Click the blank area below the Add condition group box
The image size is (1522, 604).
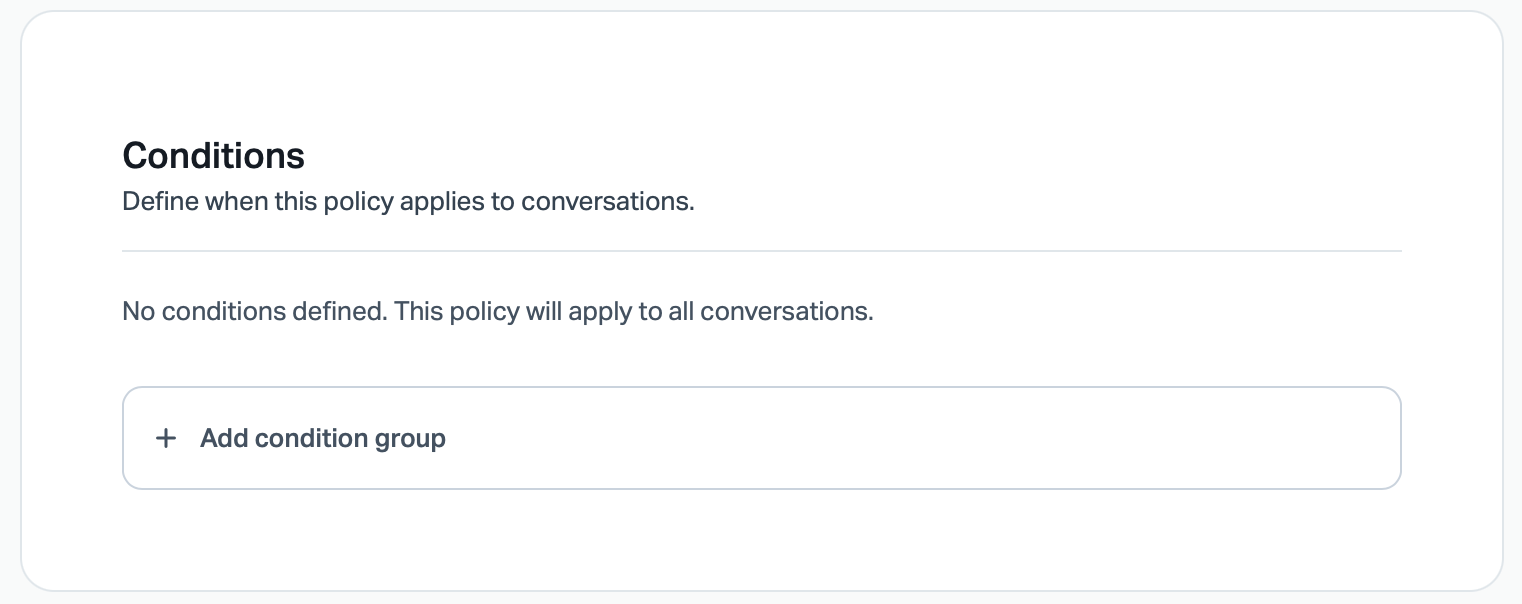pyautogui.click(x=761, y=538)
